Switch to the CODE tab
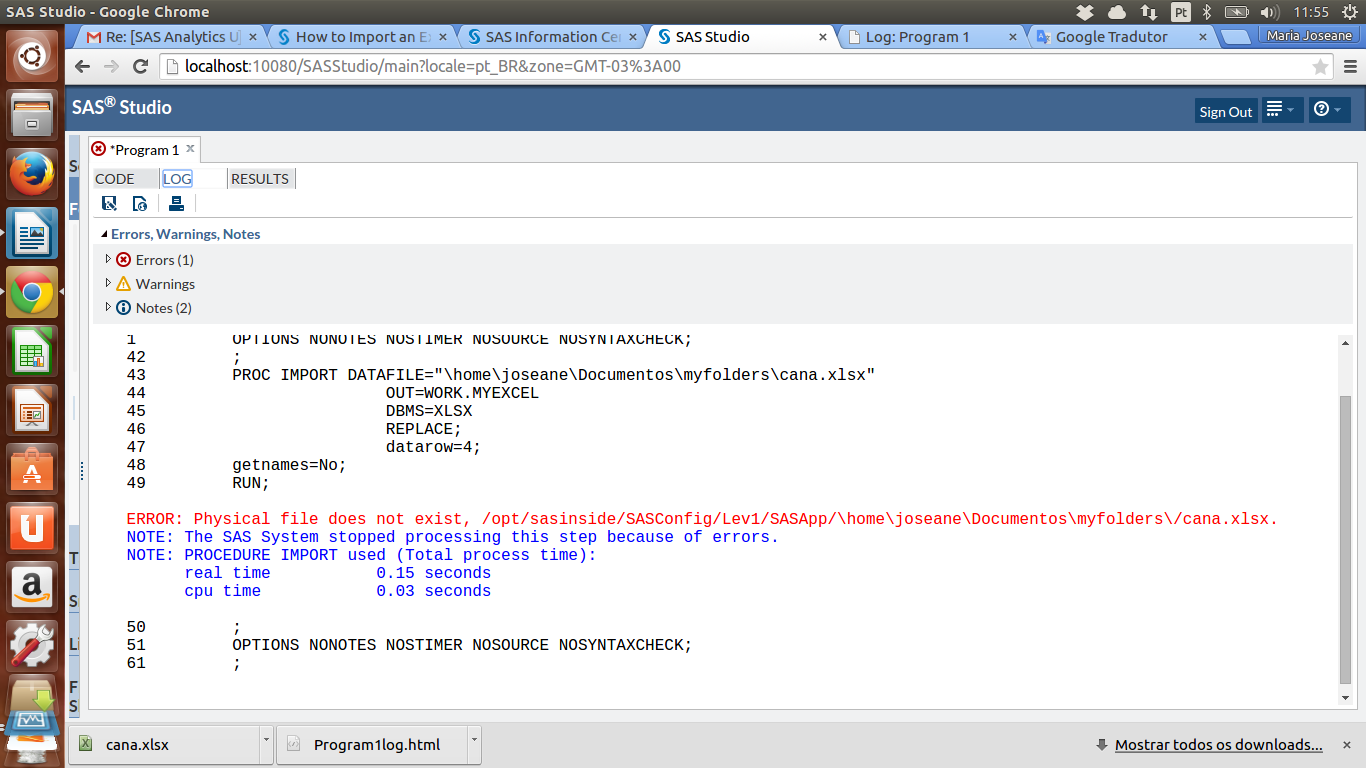 tap(115, 179)
